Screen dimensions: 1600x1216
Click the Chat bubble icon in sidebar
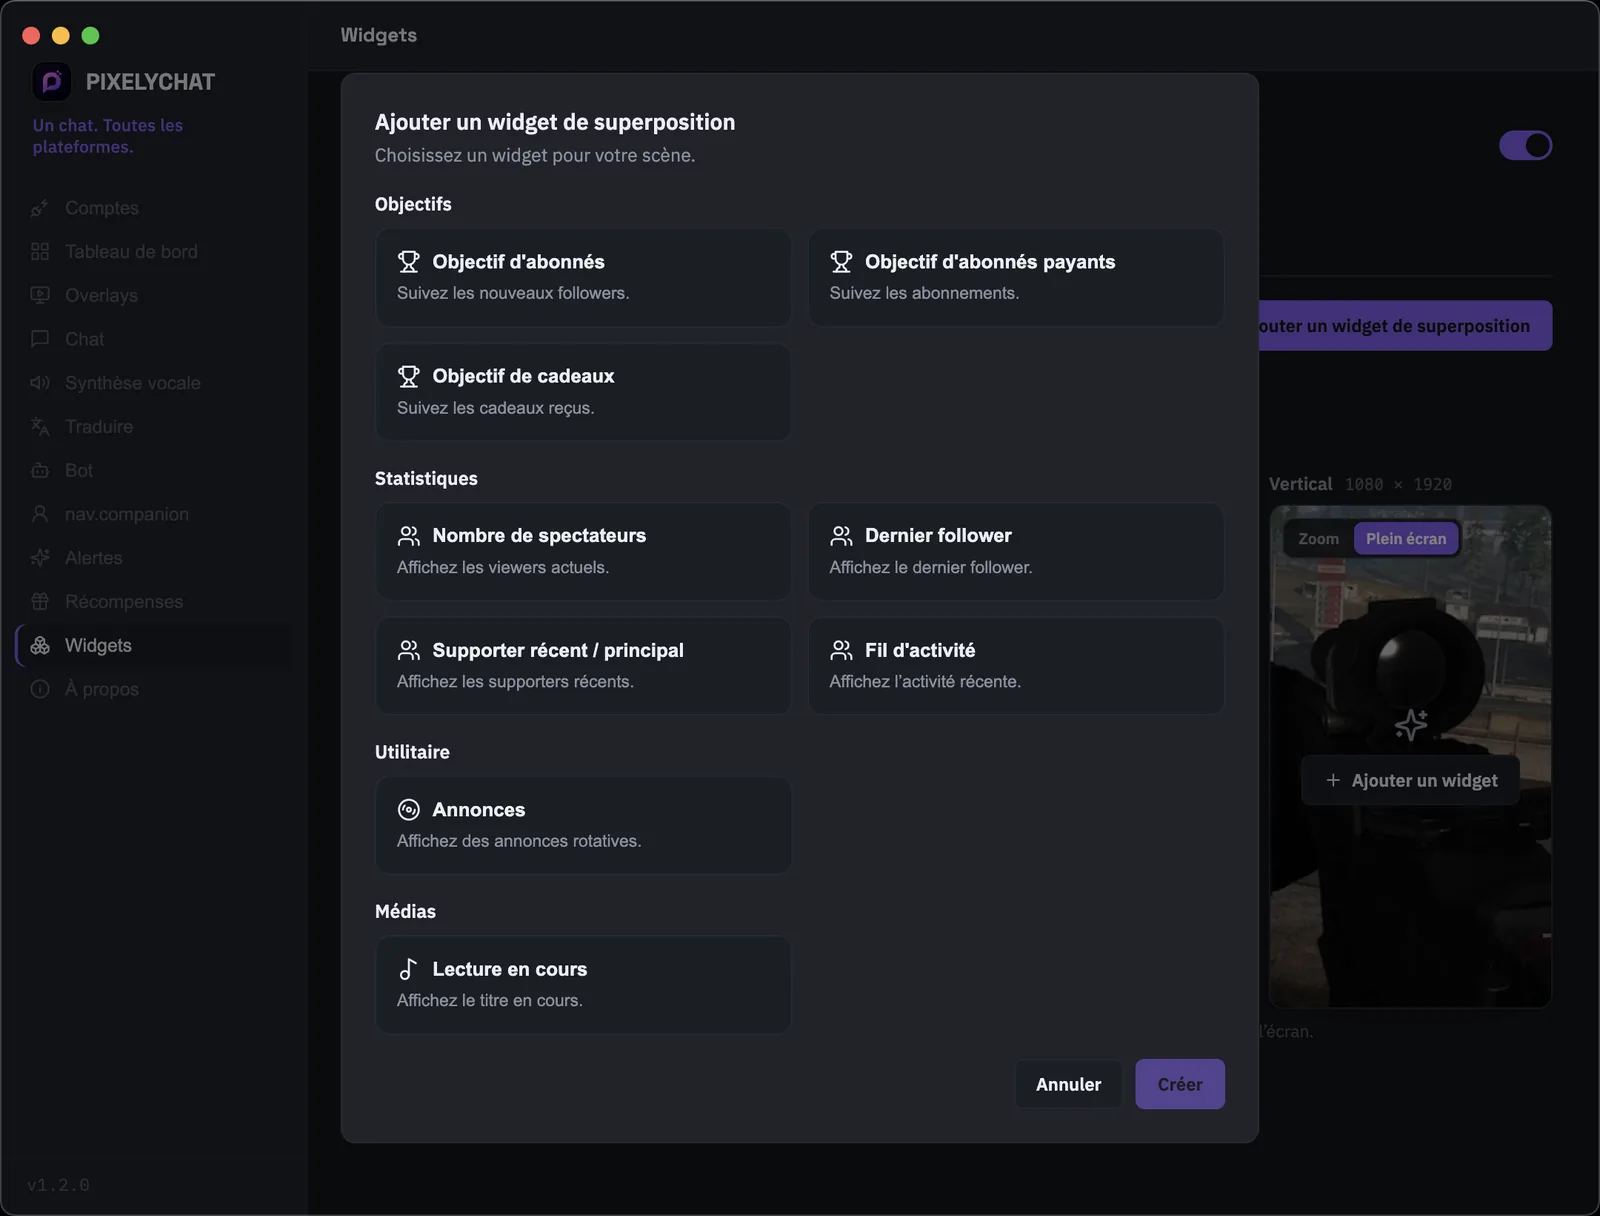[x=40, y=339]
